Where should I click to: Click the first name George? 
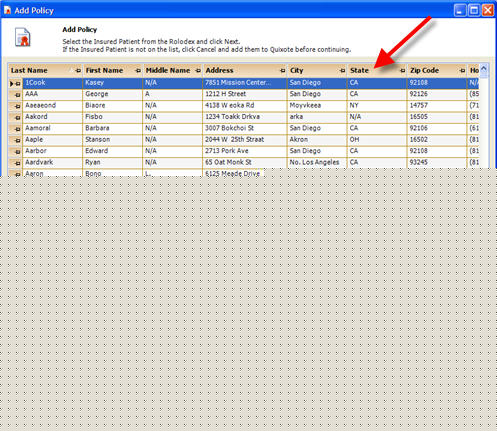[x=96, y=94]
